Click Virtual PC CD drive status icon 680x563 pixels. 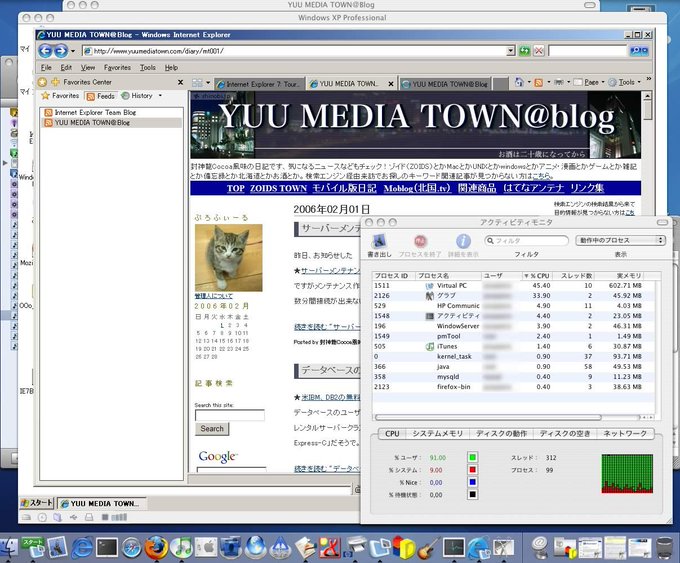(x=42, y=517)
